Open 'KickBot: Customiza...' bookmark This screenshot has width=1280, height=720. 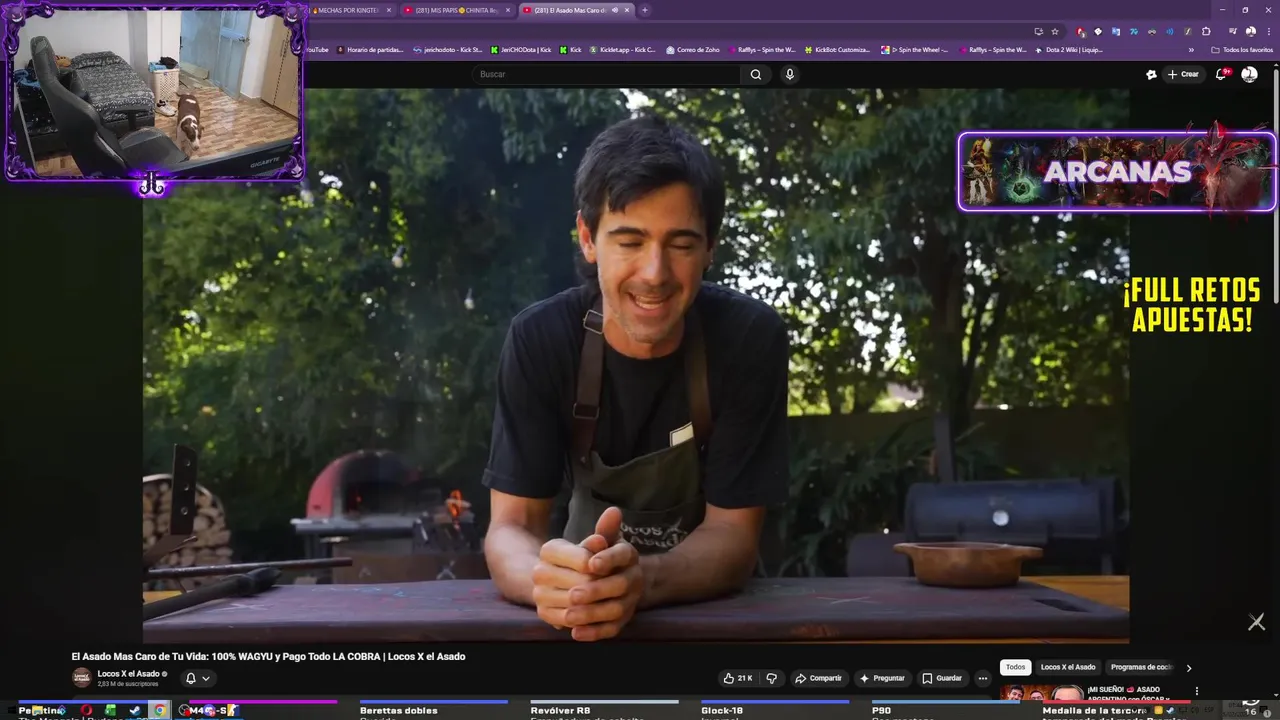point(837,50)
